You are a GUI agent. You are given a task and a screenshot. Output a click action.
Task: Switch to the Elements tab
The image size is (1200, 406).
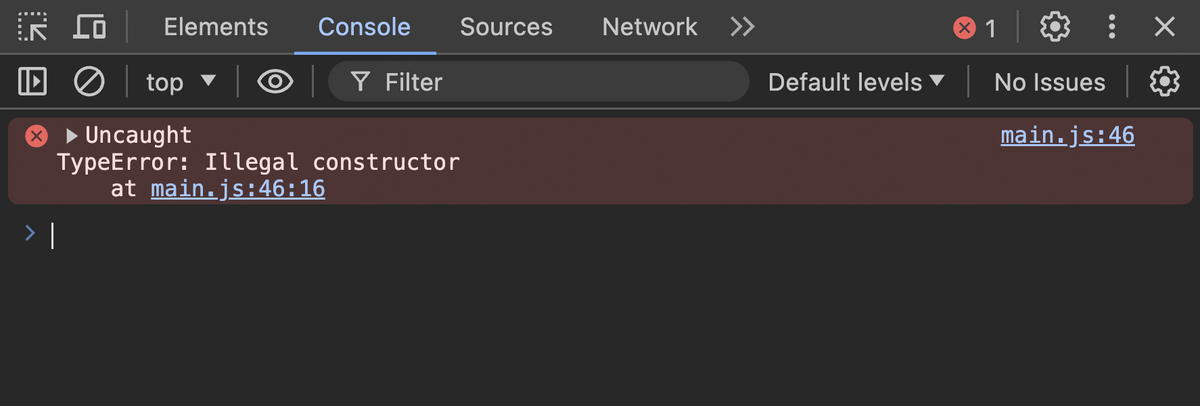[216, 27]
